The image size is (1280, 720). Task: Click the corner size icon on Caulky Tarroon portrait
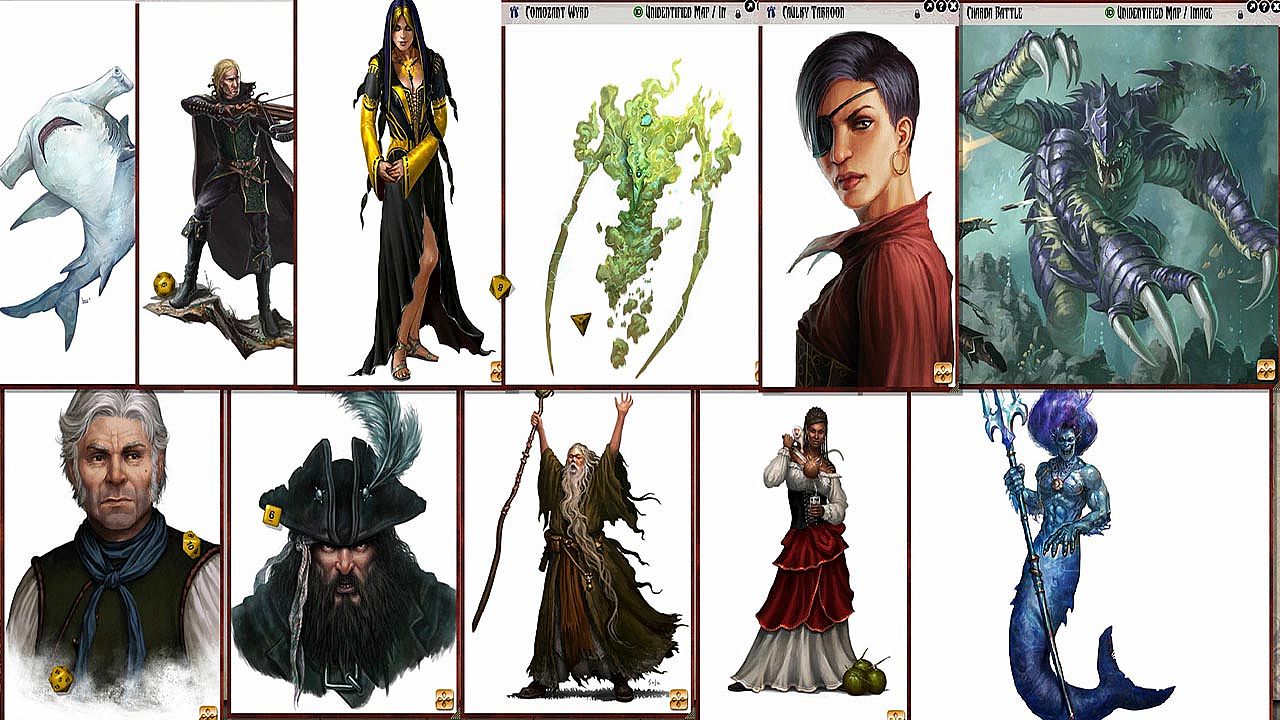click(x=943, y=373)
